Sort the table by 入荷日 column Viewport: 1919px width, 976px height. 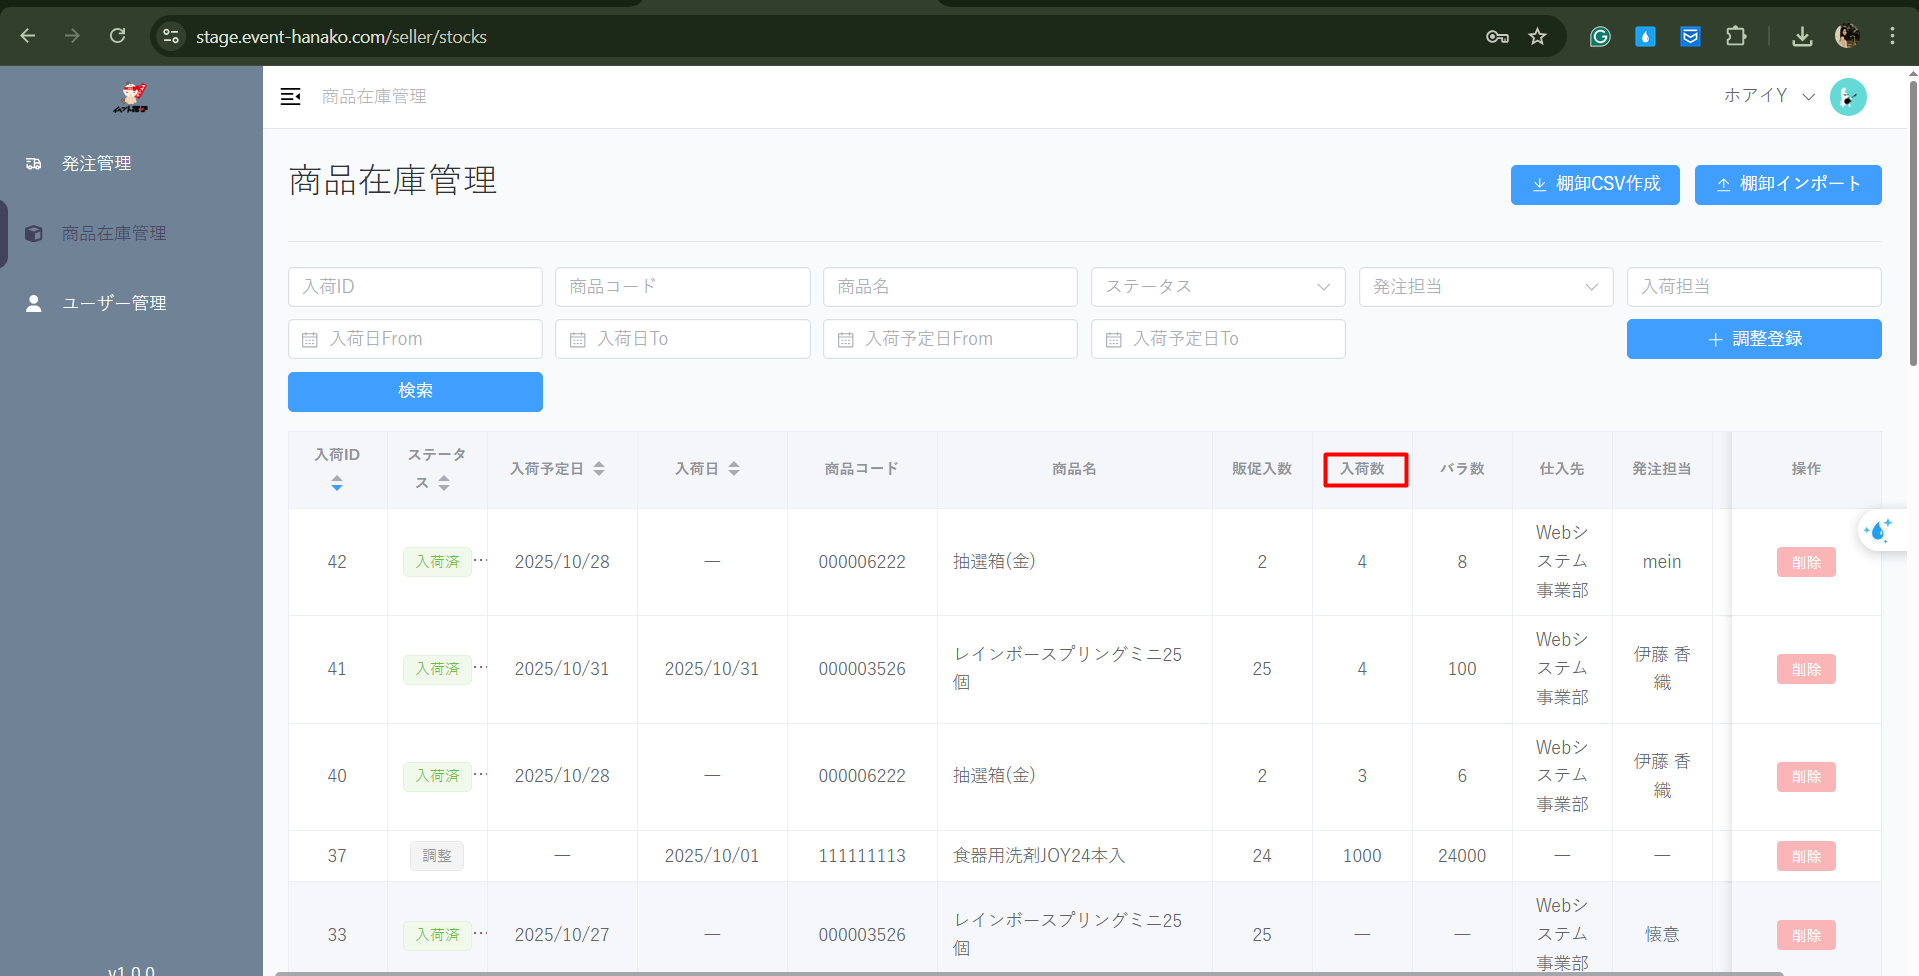click(733, 469)
